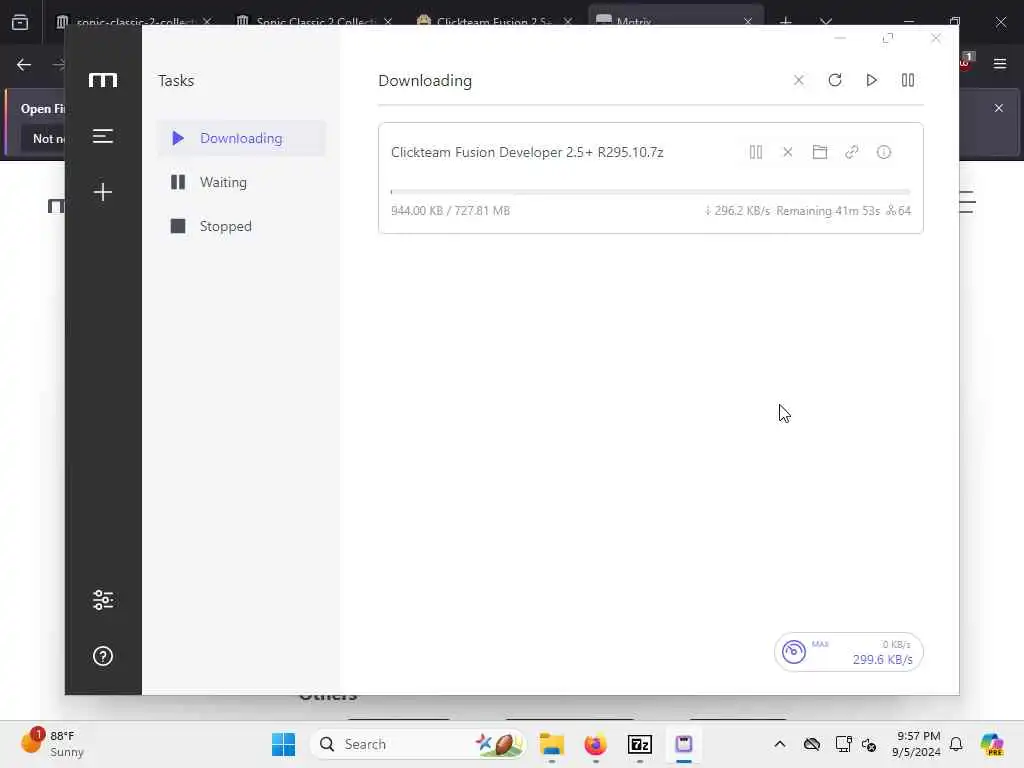Open the browser hamburger menu
The width and height of the screenshot is (1024, 768).
[x=1000, y=64]
